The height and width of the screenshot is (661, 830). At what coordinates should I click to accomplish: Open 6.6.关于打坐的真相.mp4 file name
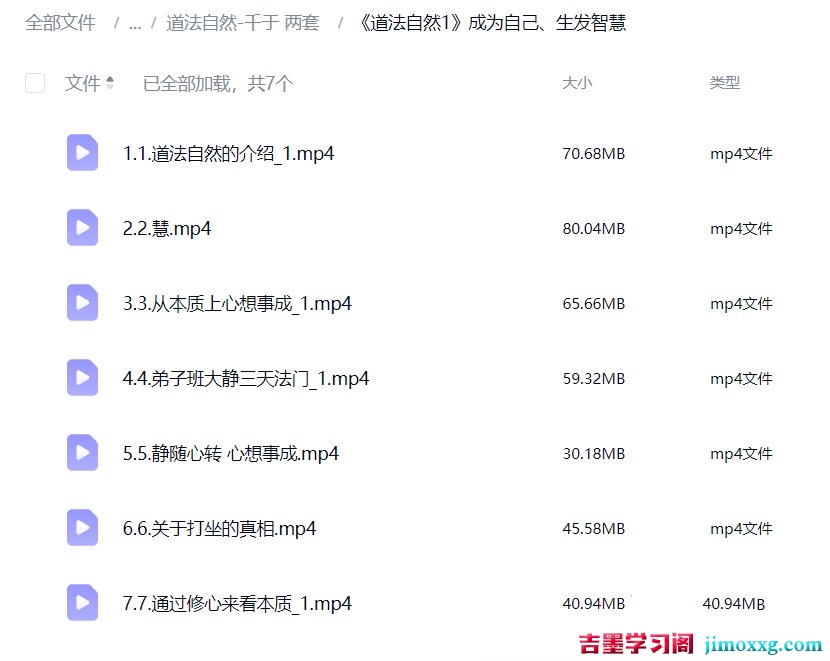(x=219, y=528)
